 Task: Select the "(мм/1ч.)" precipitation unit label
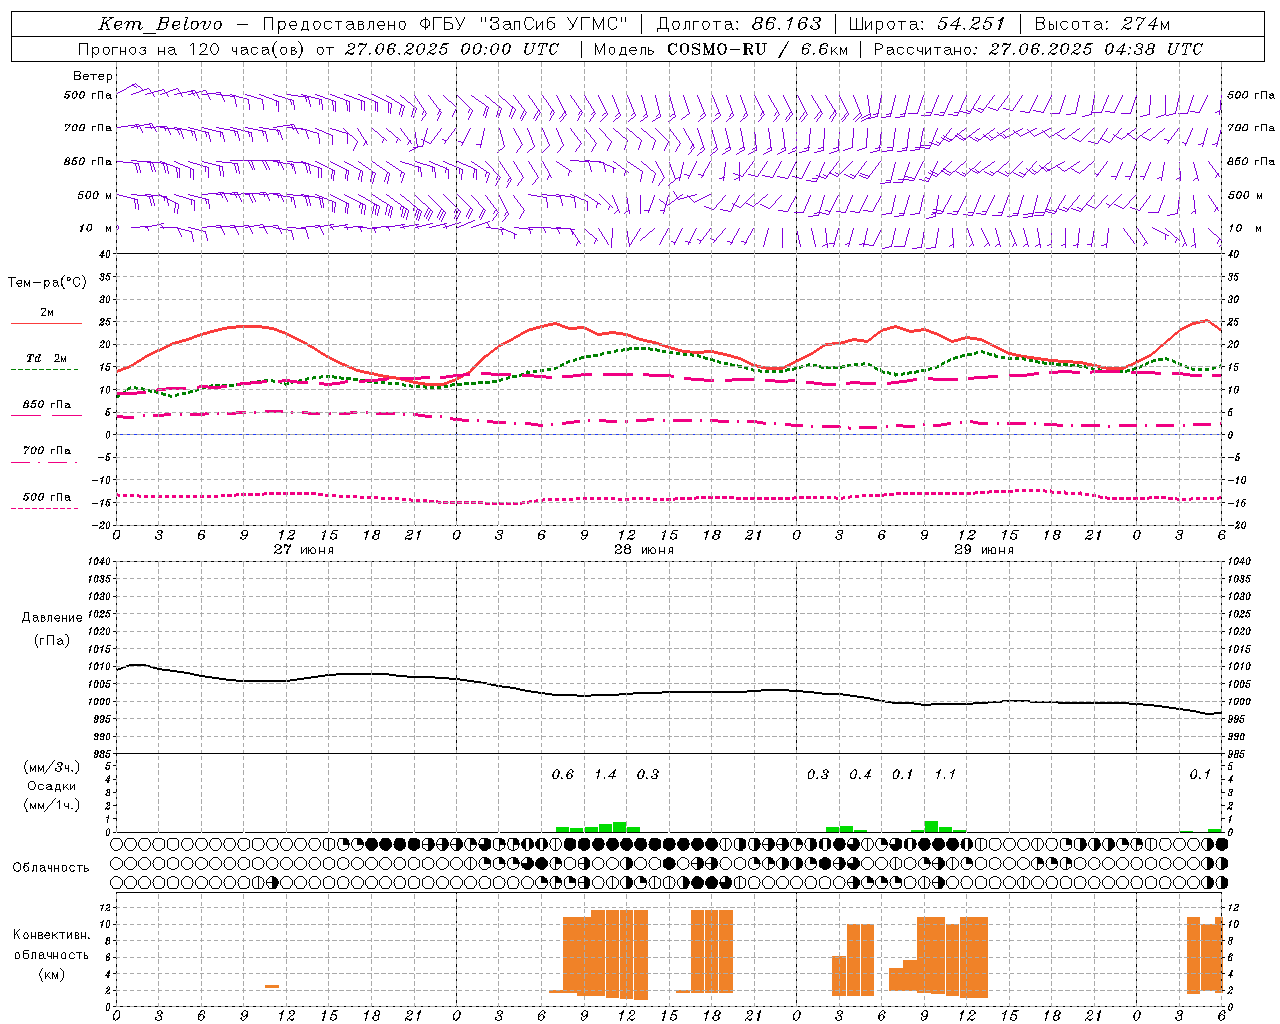point(51,805)
